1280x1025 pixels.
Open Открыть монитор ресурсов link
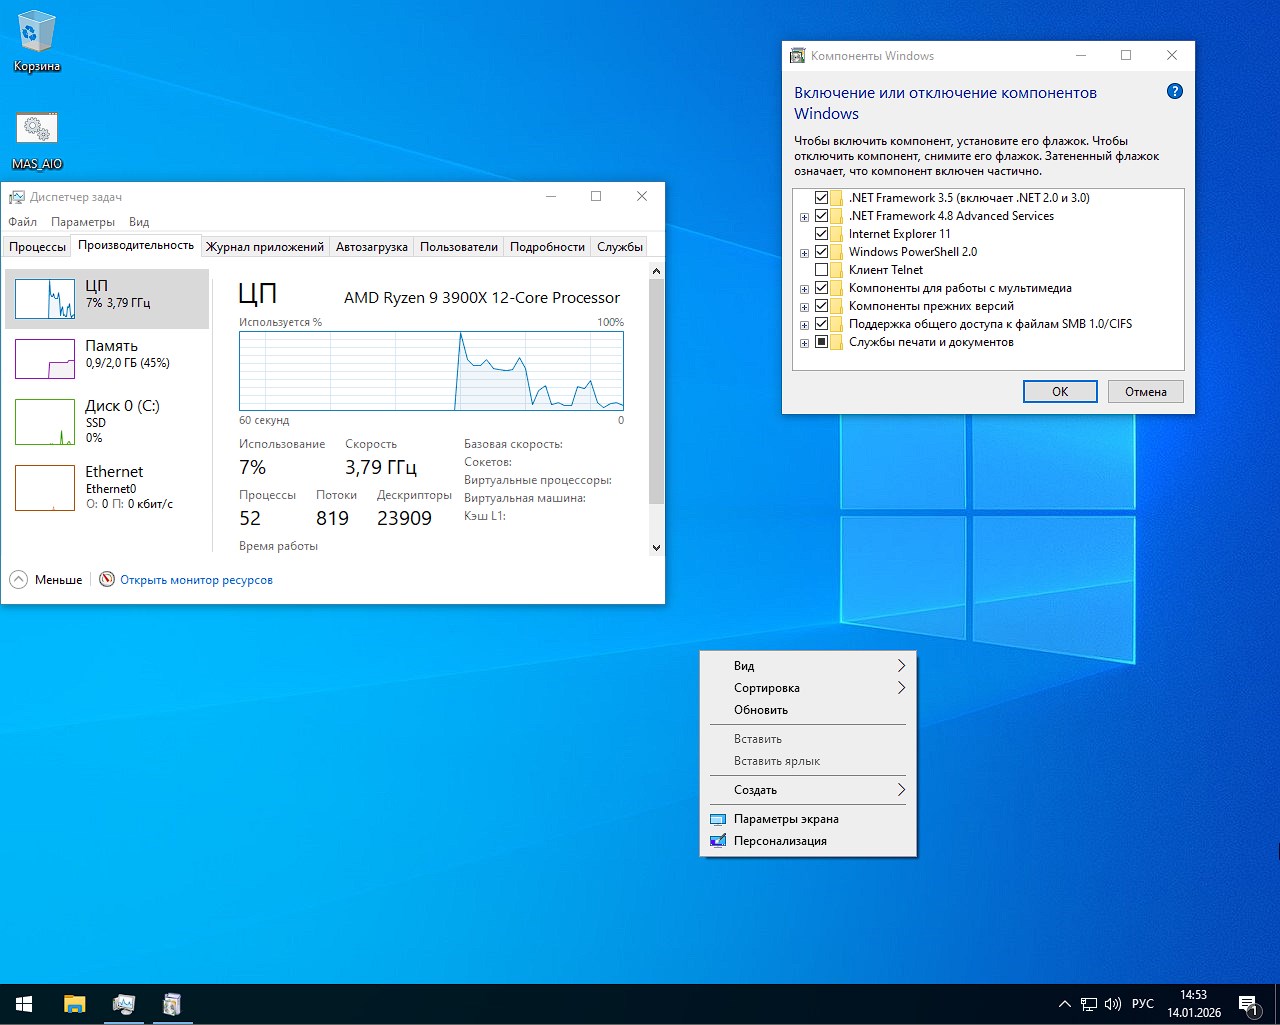[x=196, y=579]
